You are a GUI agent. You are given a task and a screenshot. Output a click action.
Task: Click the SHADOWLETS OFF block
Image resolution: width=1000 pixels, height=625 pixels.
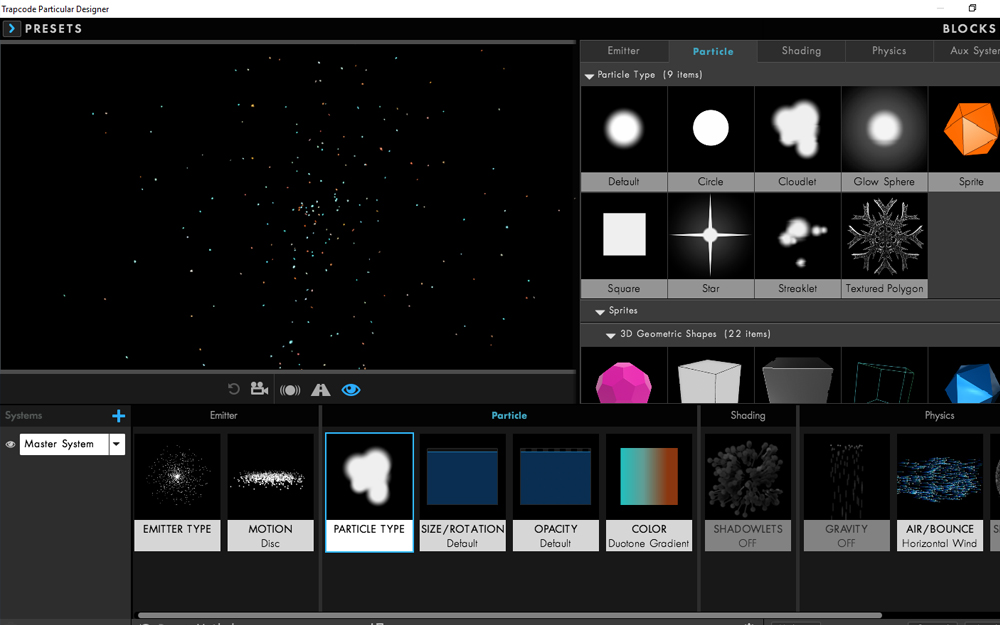pos(747,492)
